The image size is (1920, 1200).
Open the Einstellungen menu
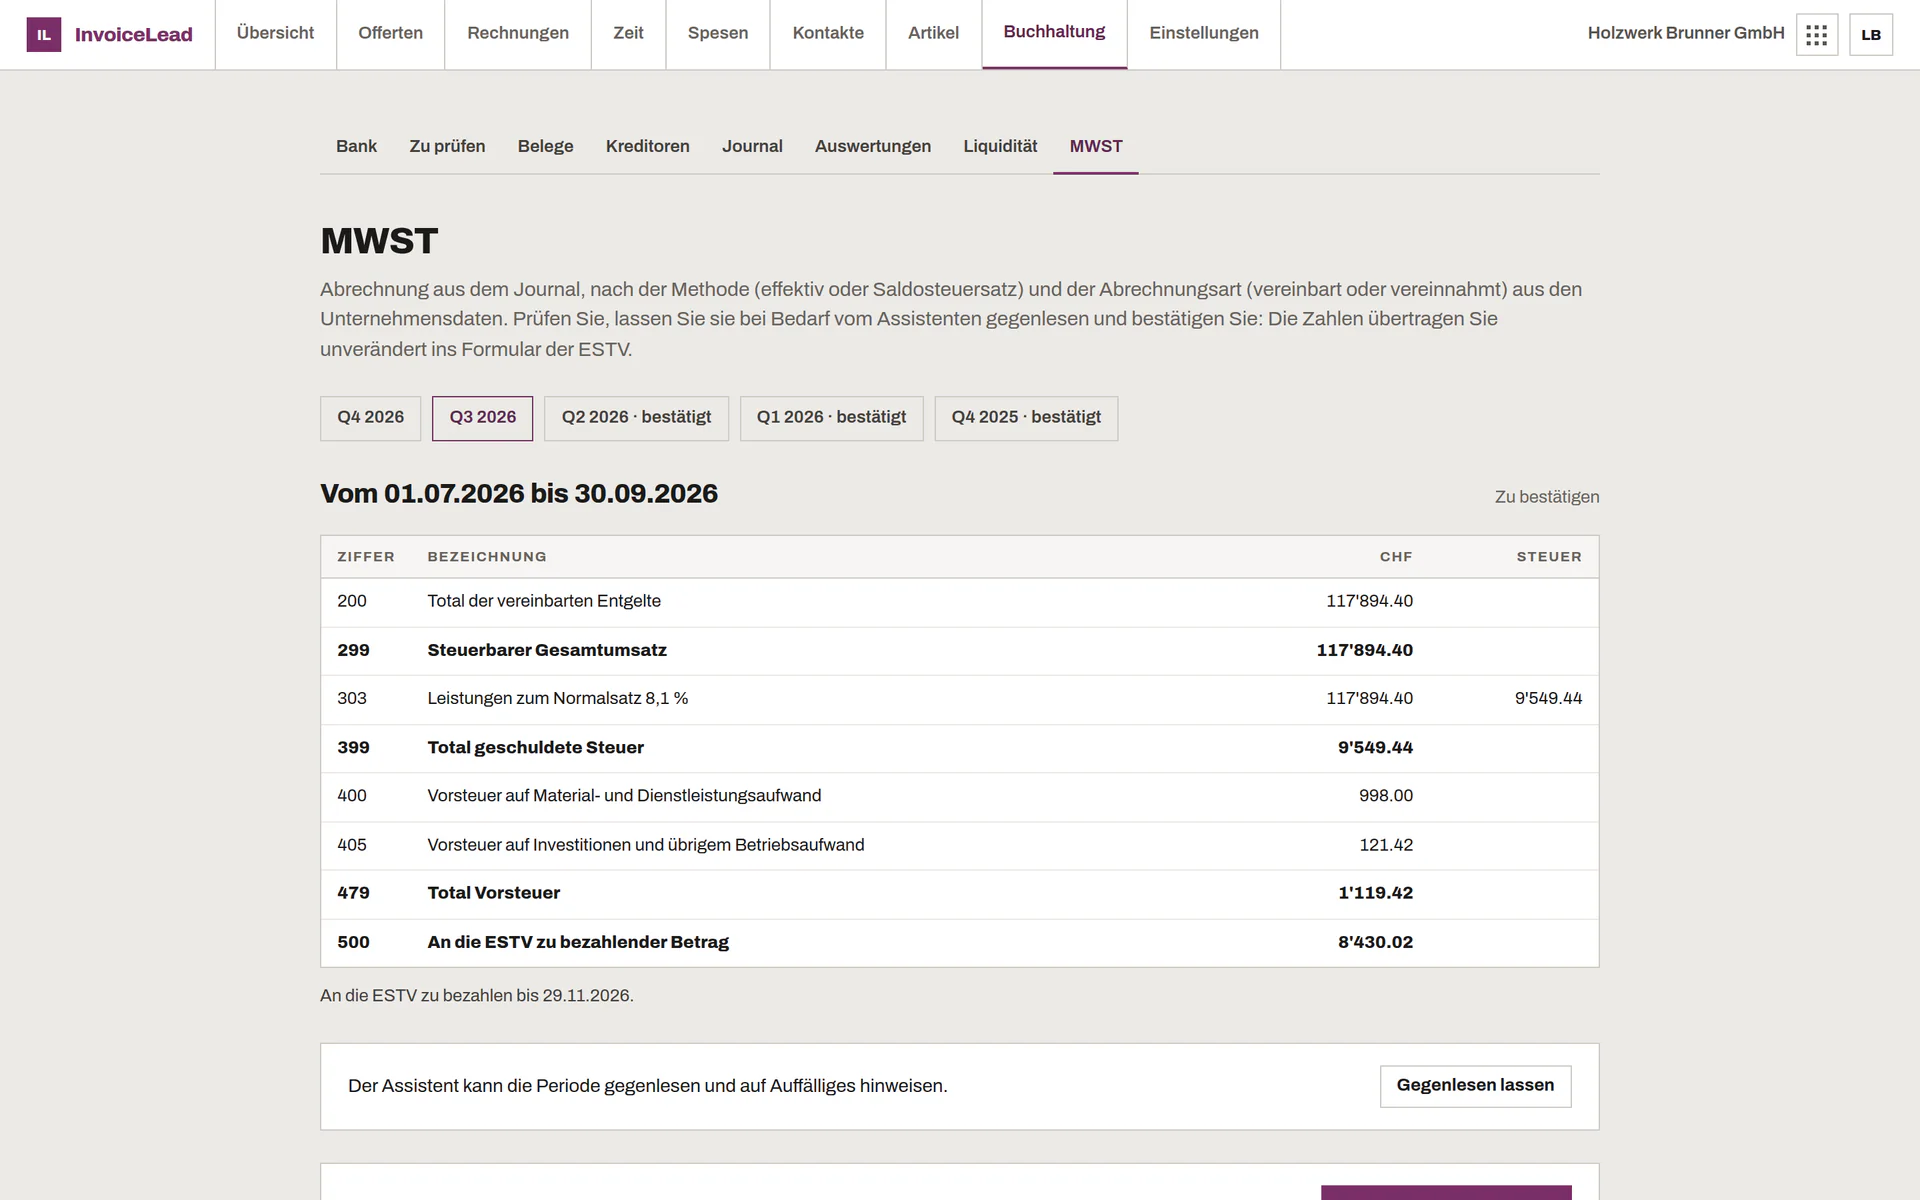(1204, 33)
